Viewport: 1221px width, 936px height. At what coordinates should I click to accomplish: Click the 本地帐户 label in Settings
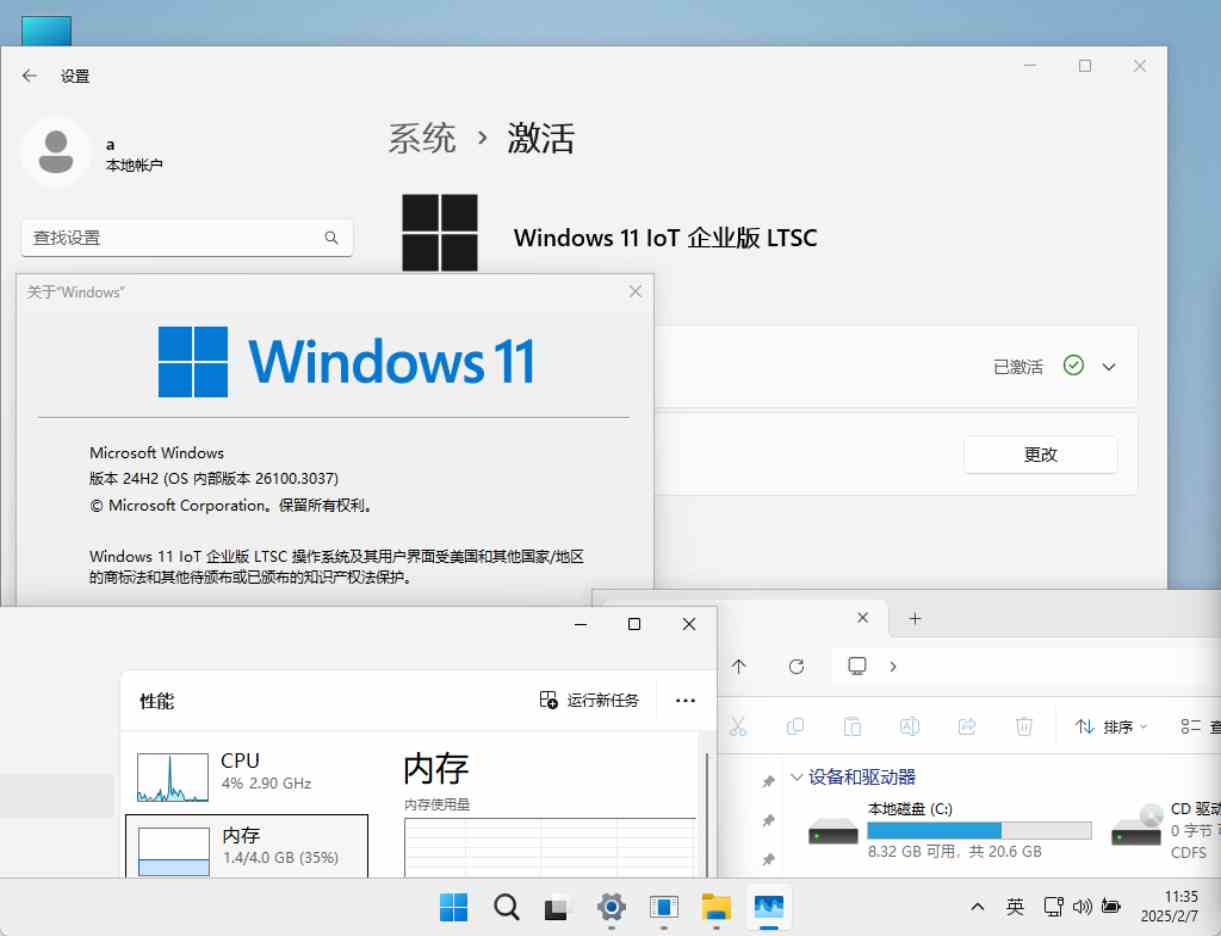[x=134, y=165]
